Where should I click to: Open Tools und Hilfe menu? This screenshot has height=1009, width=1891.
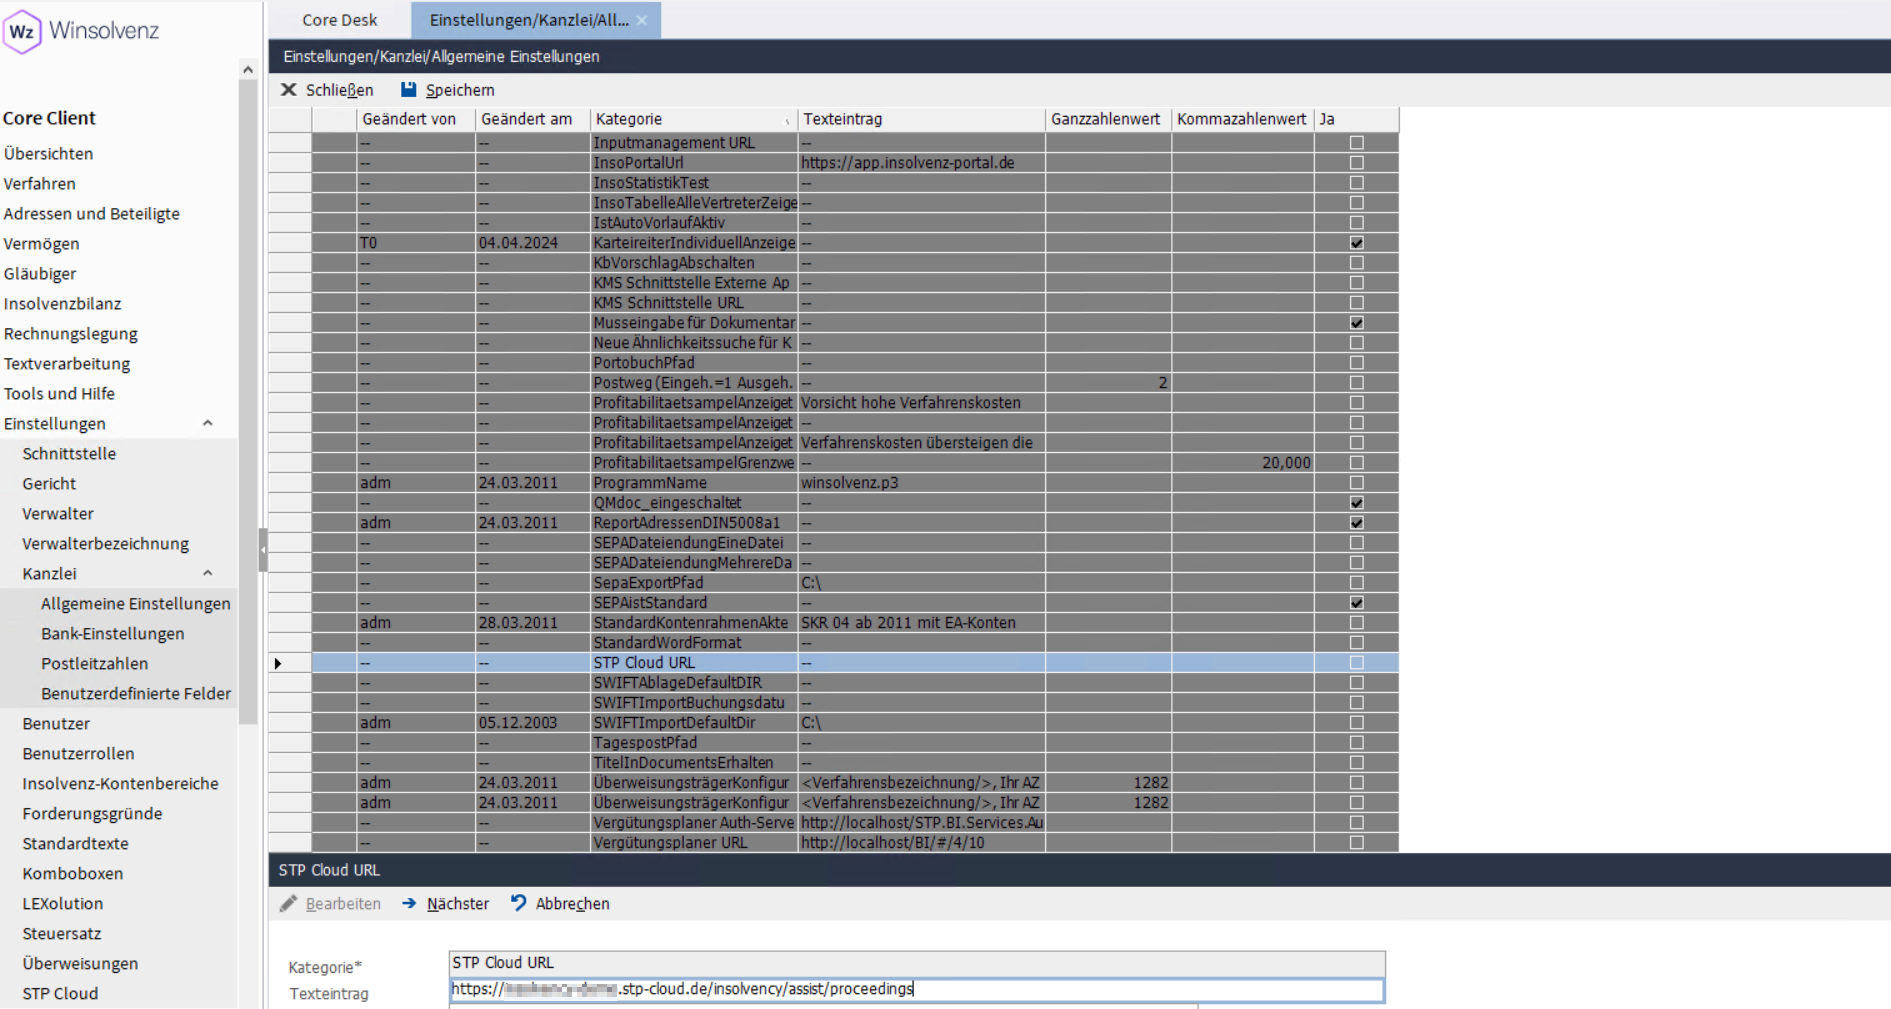point(59,394)
